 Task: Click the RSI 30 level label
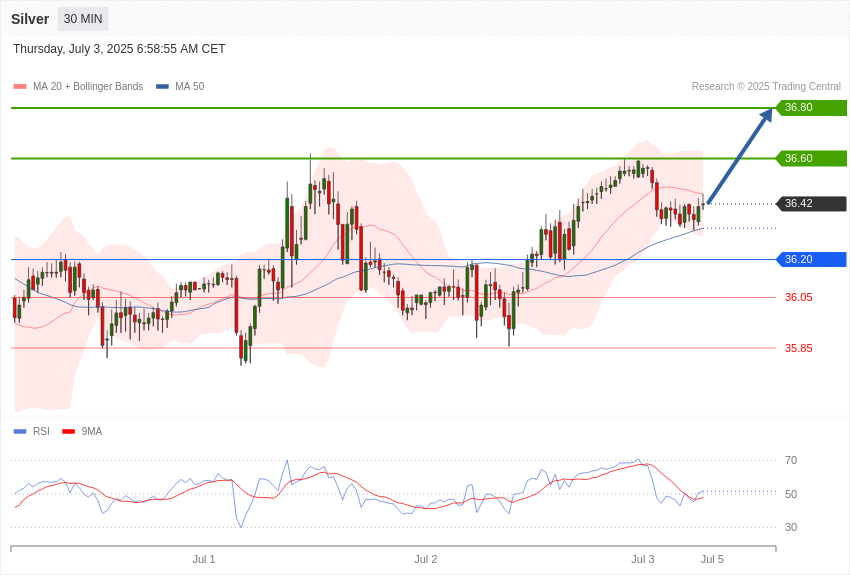pyautogui.click(x=791, y=527)
